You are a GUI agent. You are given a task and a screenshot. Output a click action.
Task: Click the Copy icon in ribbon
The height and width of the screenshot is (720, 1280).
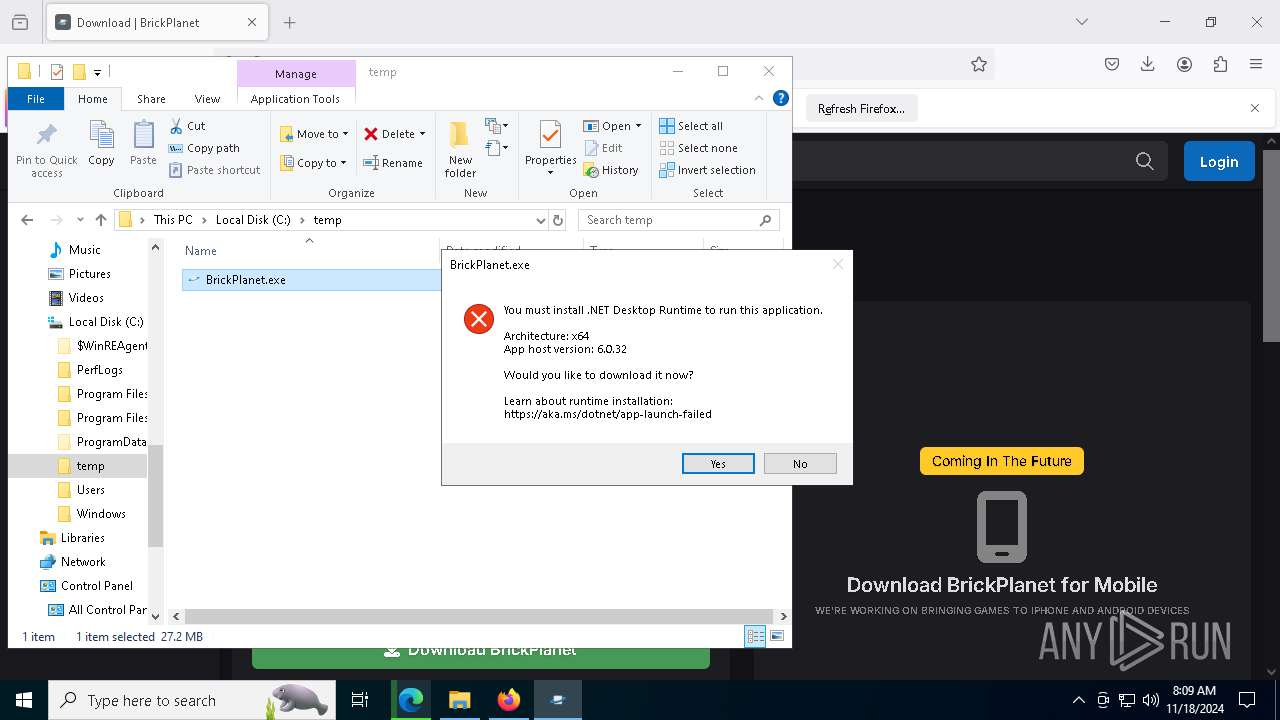101,143
